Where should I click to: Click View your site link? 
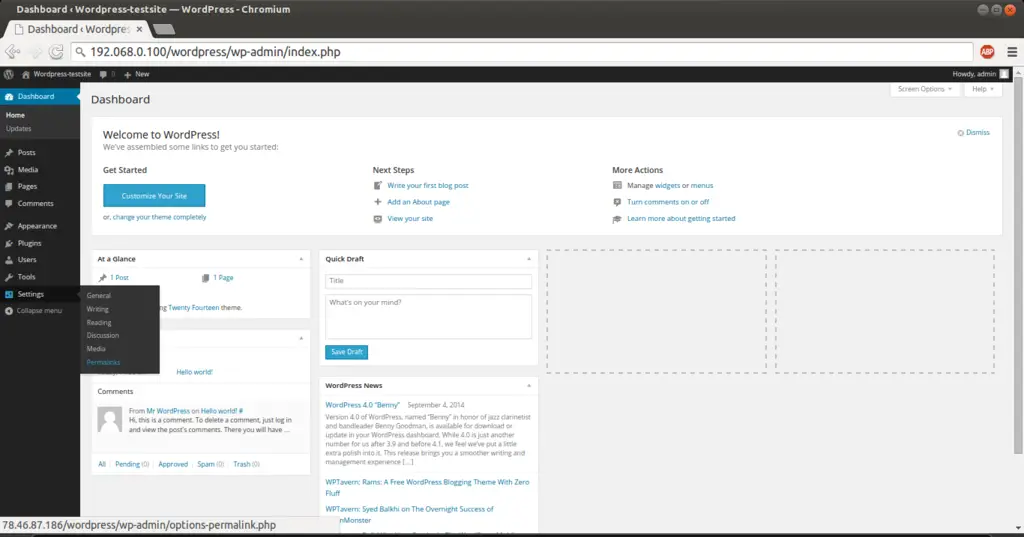[410, 219]
